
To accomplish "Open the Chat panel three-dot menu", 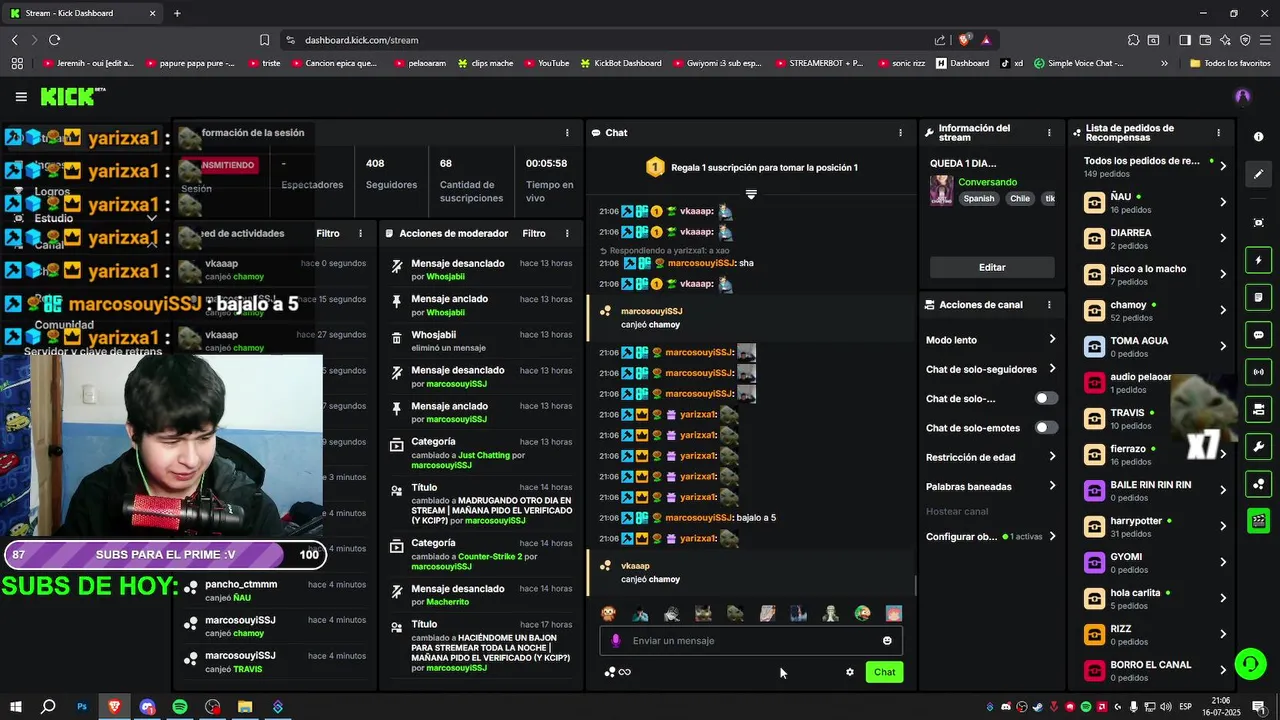I will coord(900,133).
